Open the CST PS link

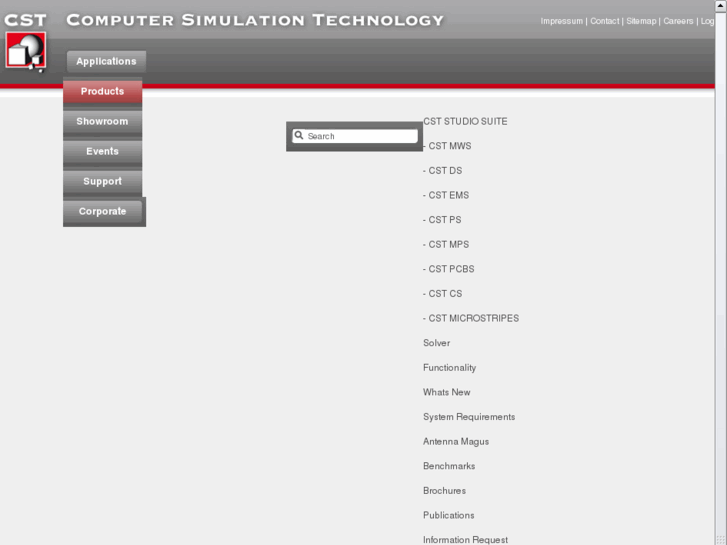point(444,220)
